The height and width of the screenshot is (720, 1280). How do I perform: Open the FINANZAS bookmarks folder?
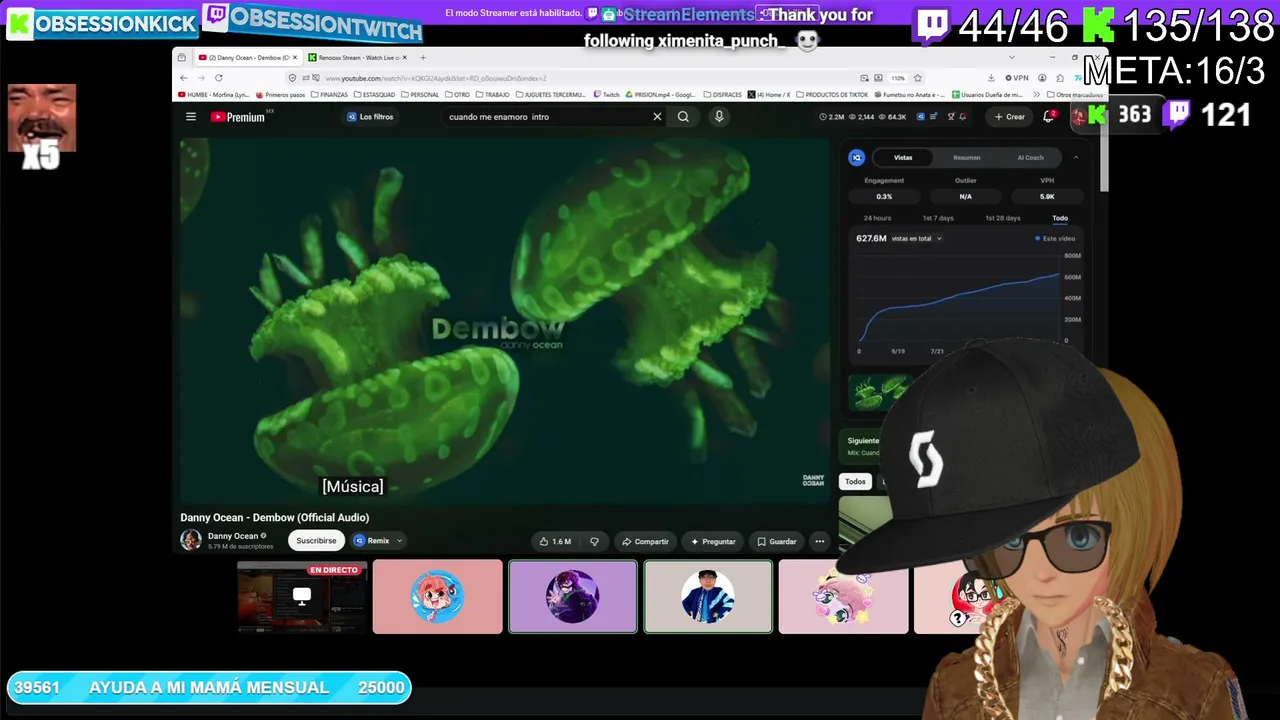tap(329, 95)
